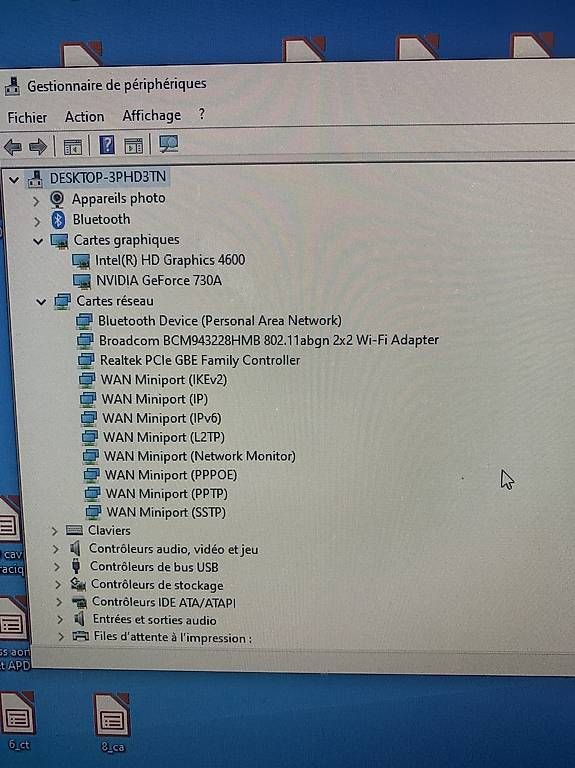Select WAN Miniport (SSTP)
Screen dimensions: 575x768
pyautogui.click(x=166, y=512)
